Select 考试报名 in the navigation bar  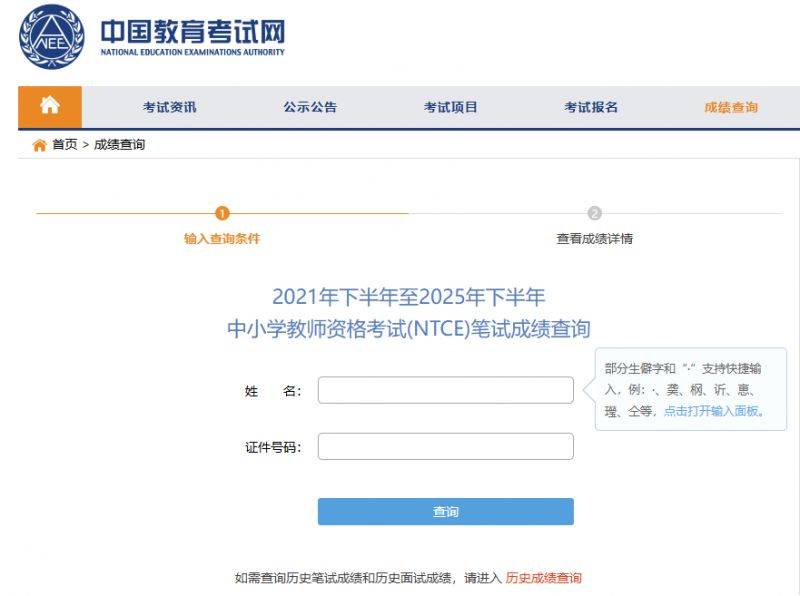click(x=591, y=107)
